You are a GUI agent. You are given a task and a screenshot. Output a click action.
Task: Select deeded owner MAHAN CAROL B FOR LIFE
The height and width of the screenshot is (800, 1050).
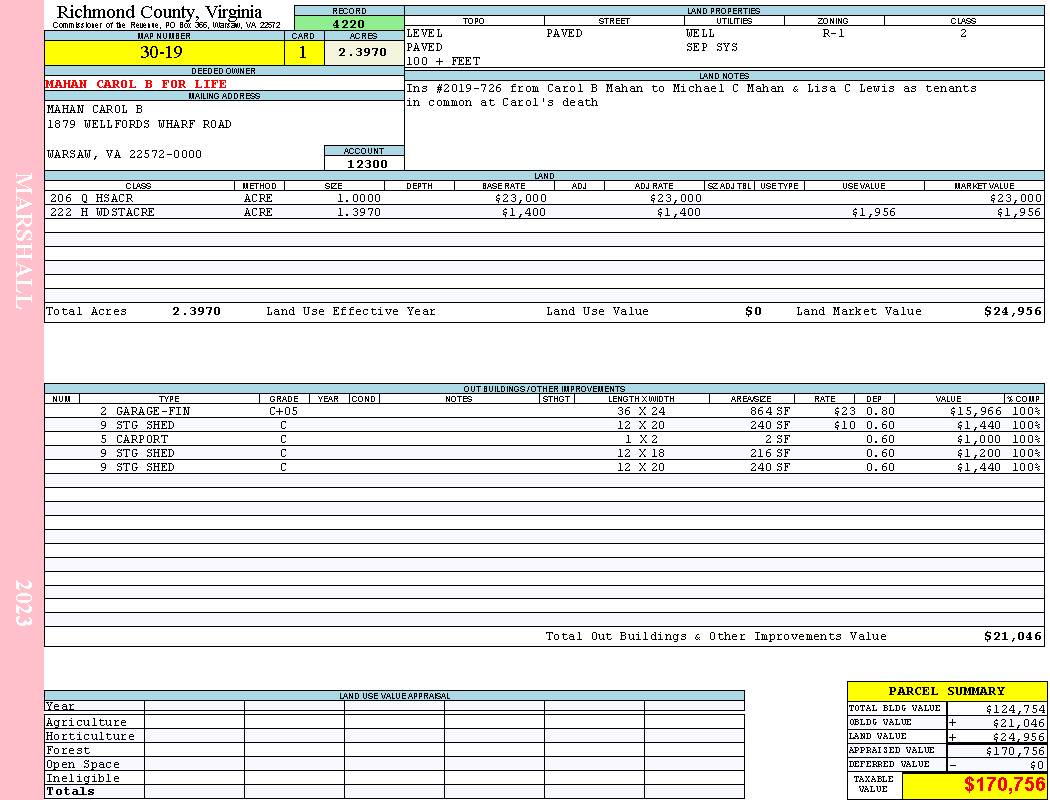[136, 84]
